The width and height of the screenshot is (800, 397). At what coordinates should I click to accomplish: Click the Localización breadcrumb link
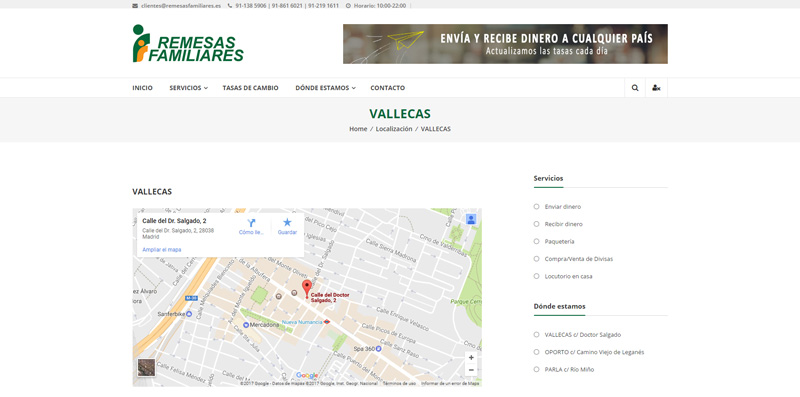pos(394,129)
